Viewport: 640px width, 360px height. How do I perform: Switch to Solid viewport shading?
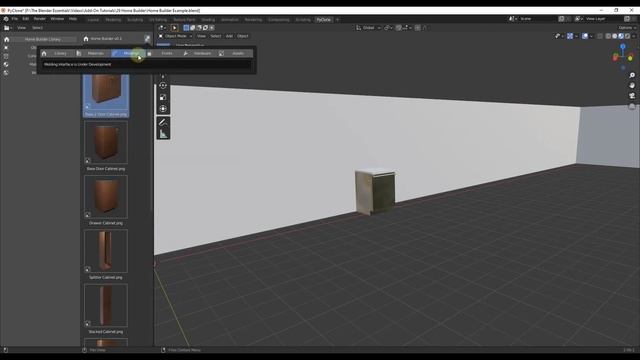pos(615,36)
